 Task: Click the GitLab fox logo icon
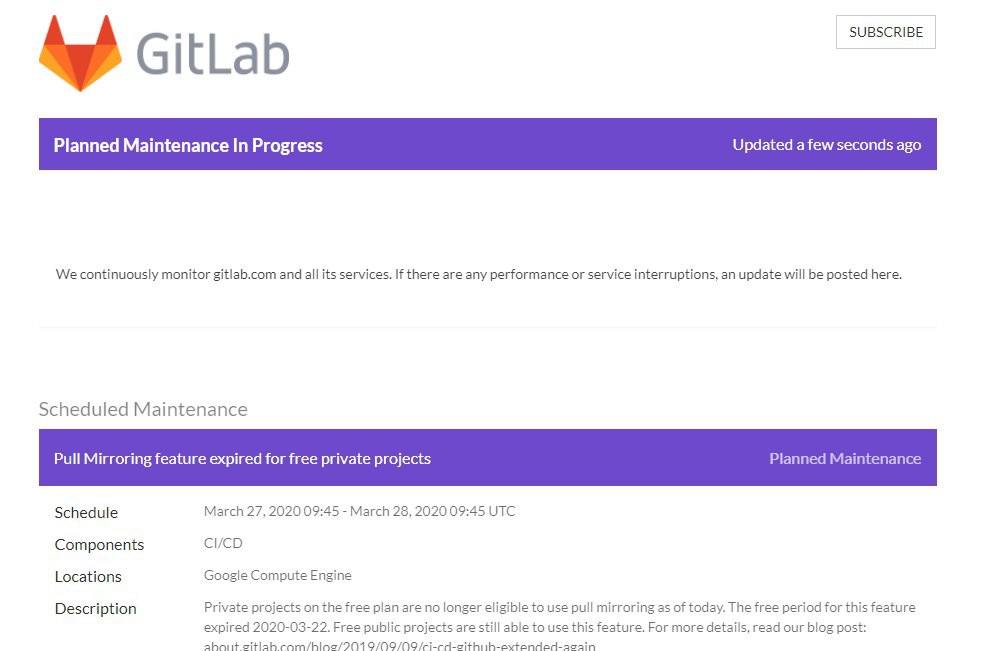click(80, 53)
